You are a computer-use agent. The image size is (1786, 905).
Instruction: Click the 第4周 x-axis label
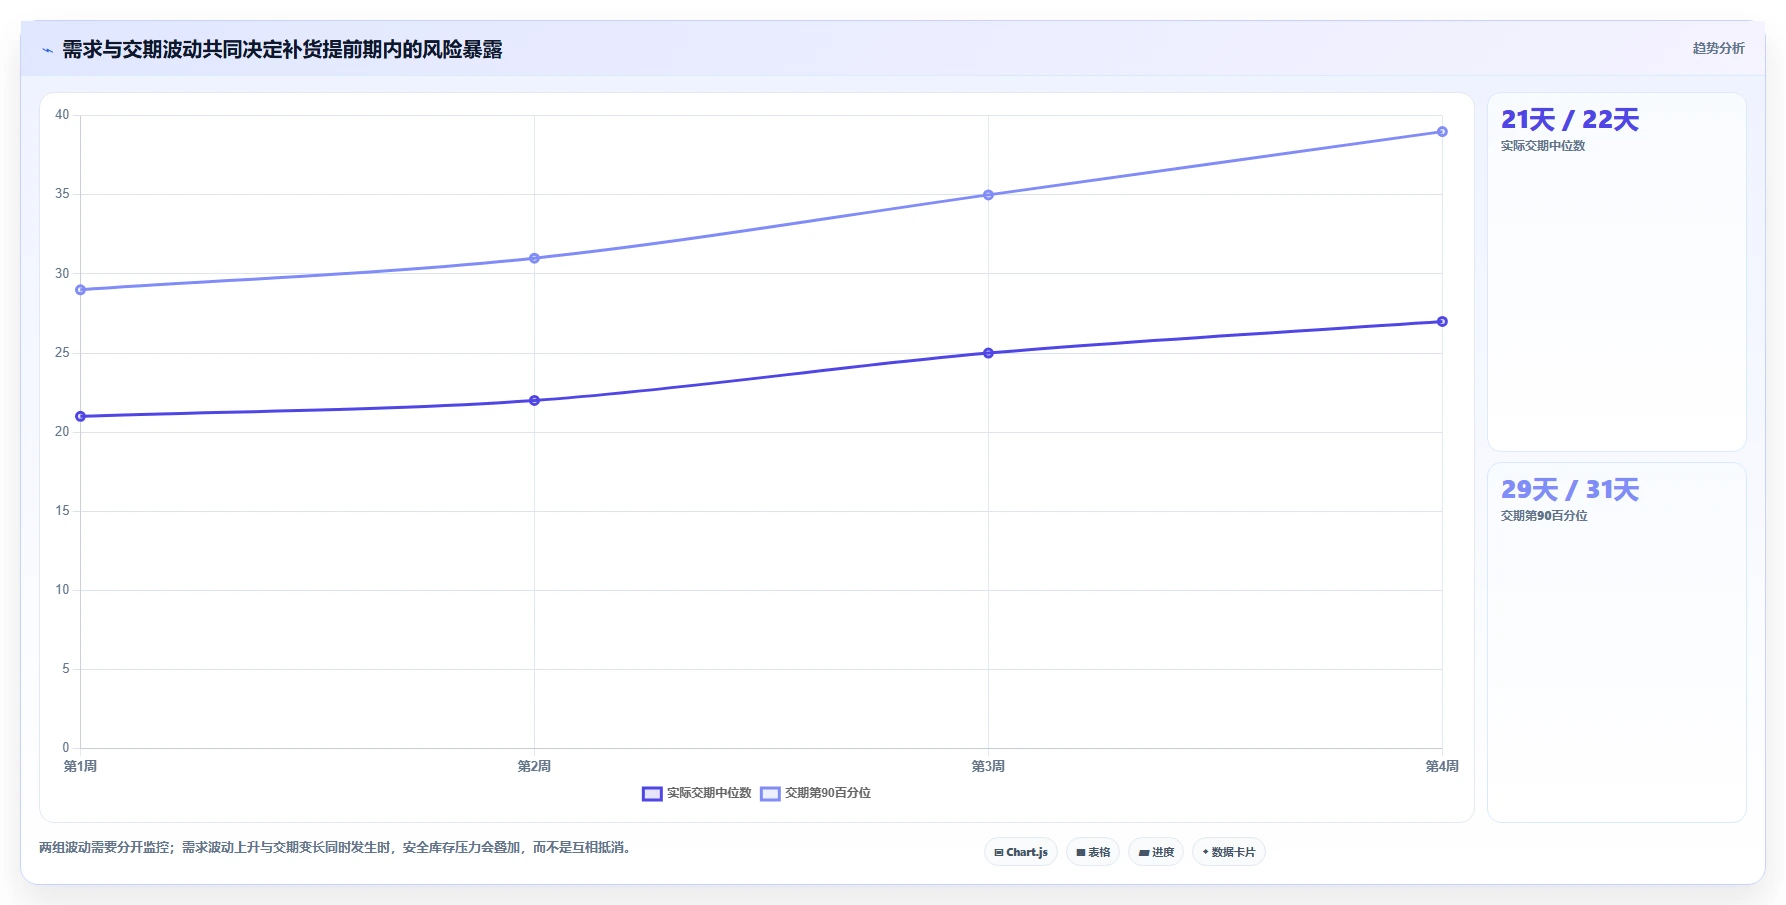1442,766
